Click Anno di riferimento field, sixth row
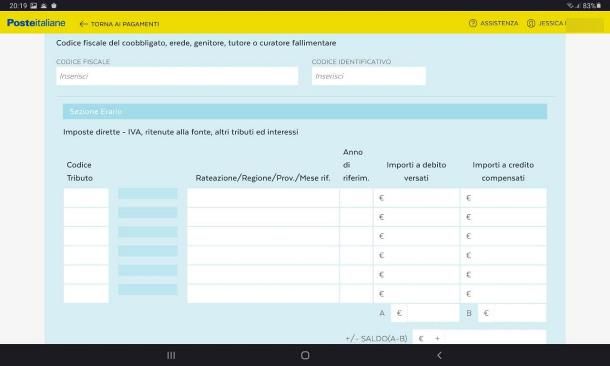This screenshot has height=366, width=610. click(356, 294)
